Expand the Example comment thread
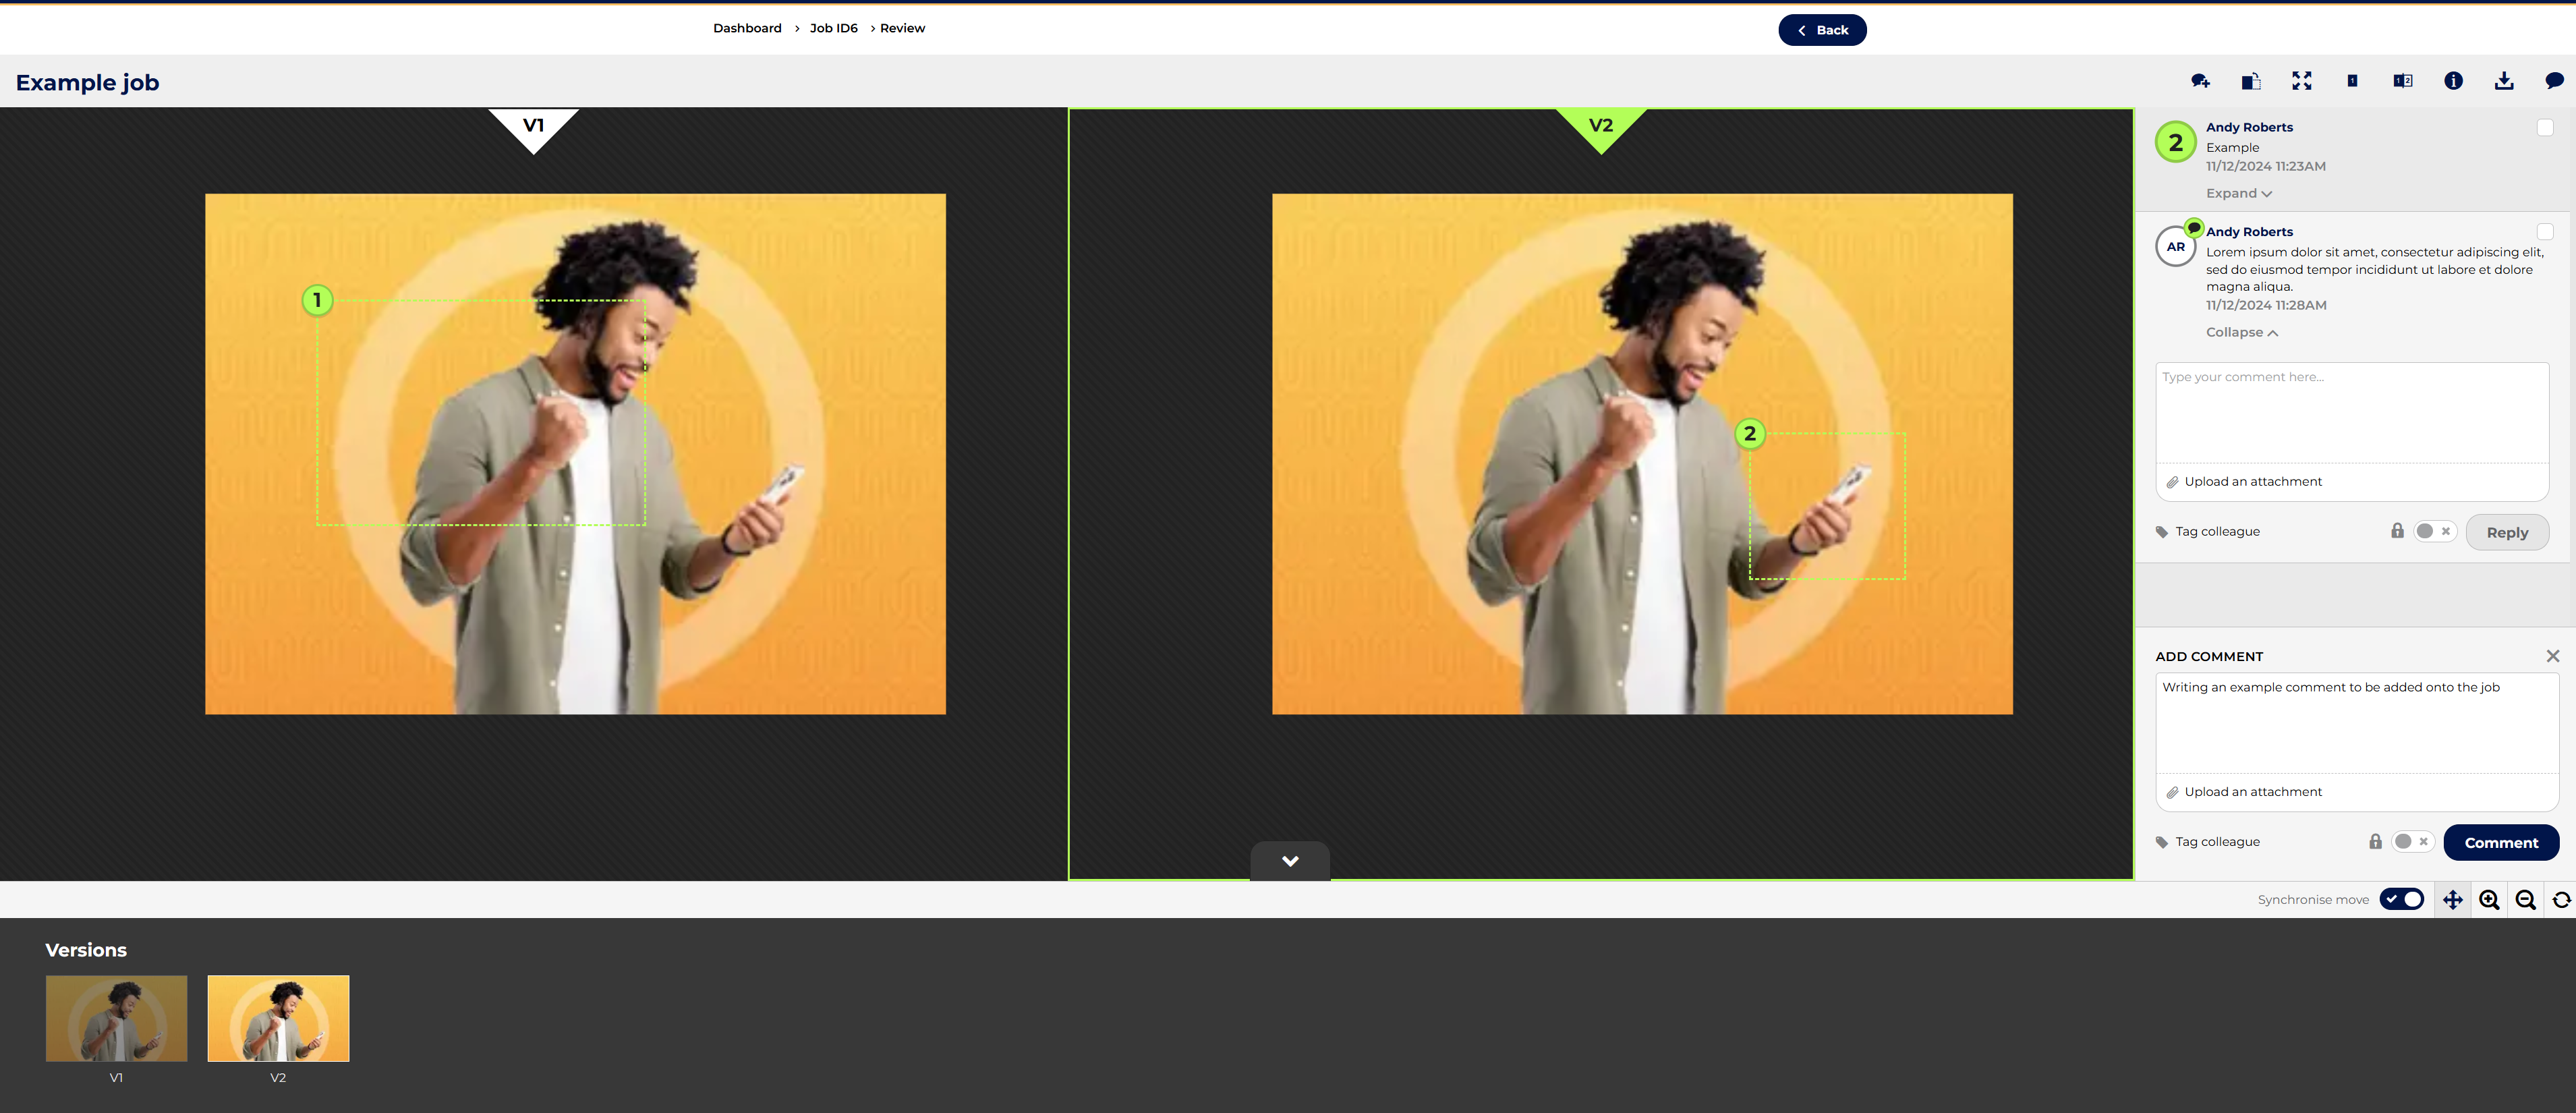Viewport: 2576px width, 1113px height. (x=2238, y=194)
